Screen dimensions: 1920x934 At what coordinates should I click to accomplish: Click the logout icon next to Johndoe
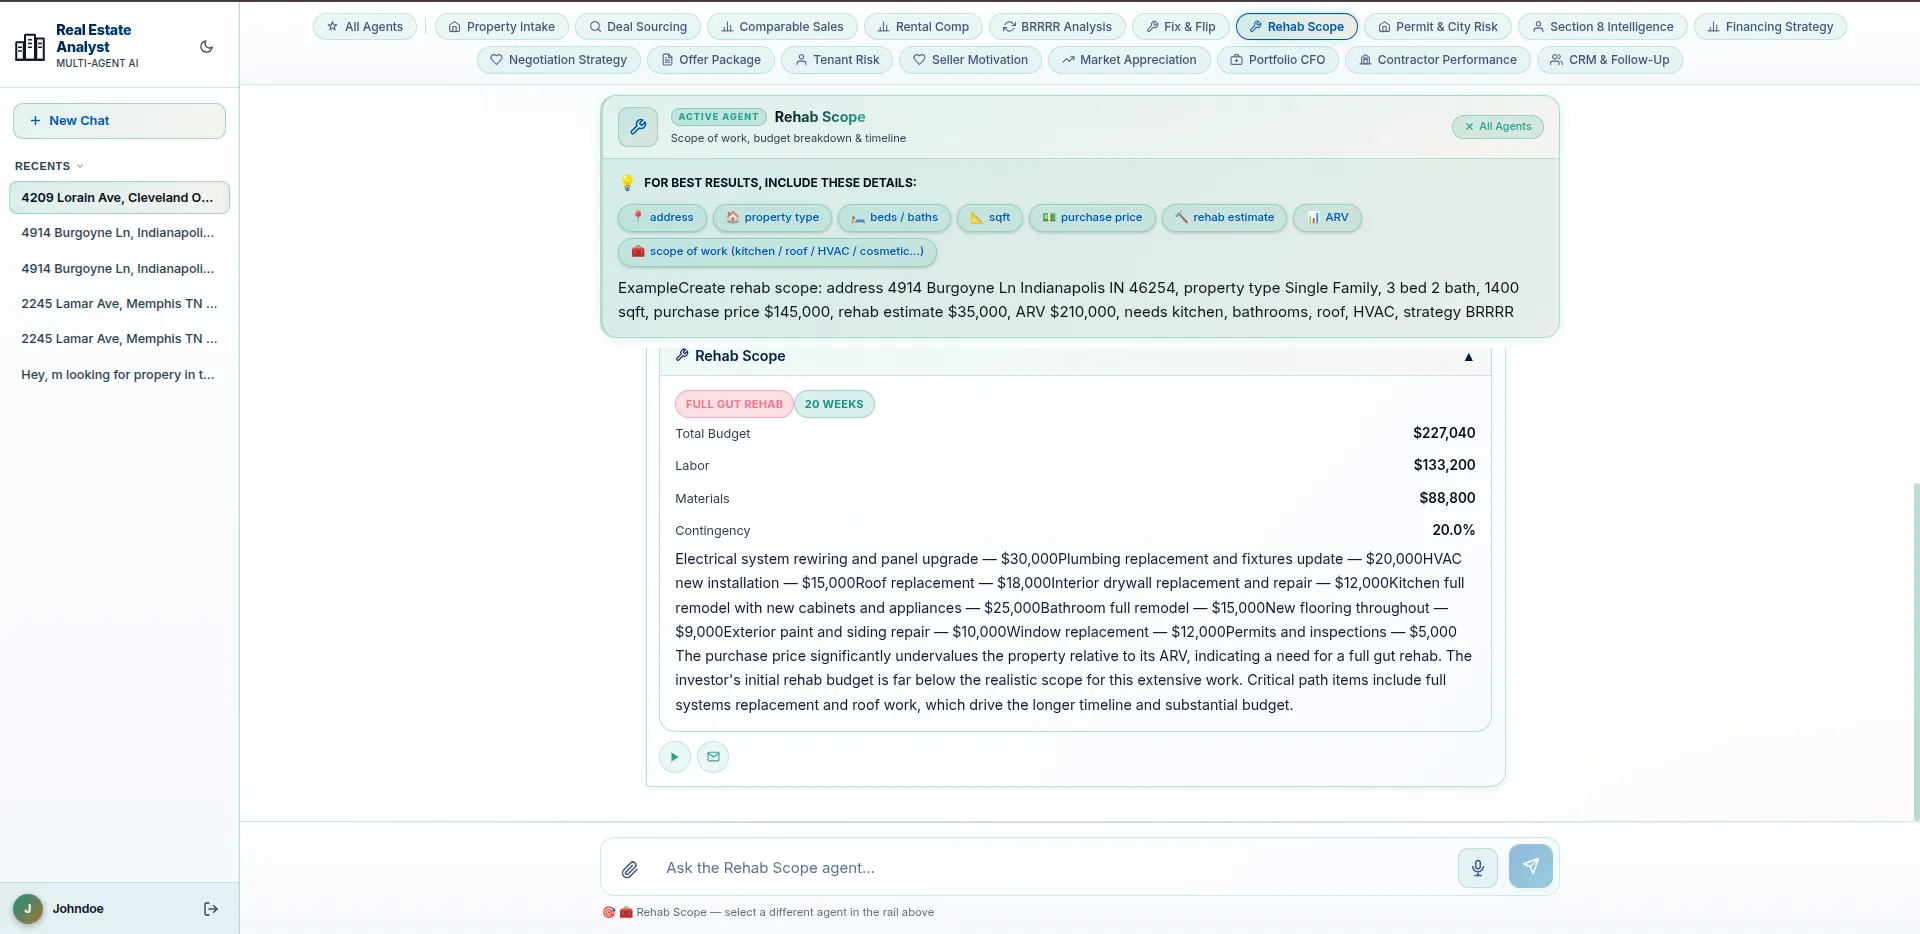[x=211, y=909]
